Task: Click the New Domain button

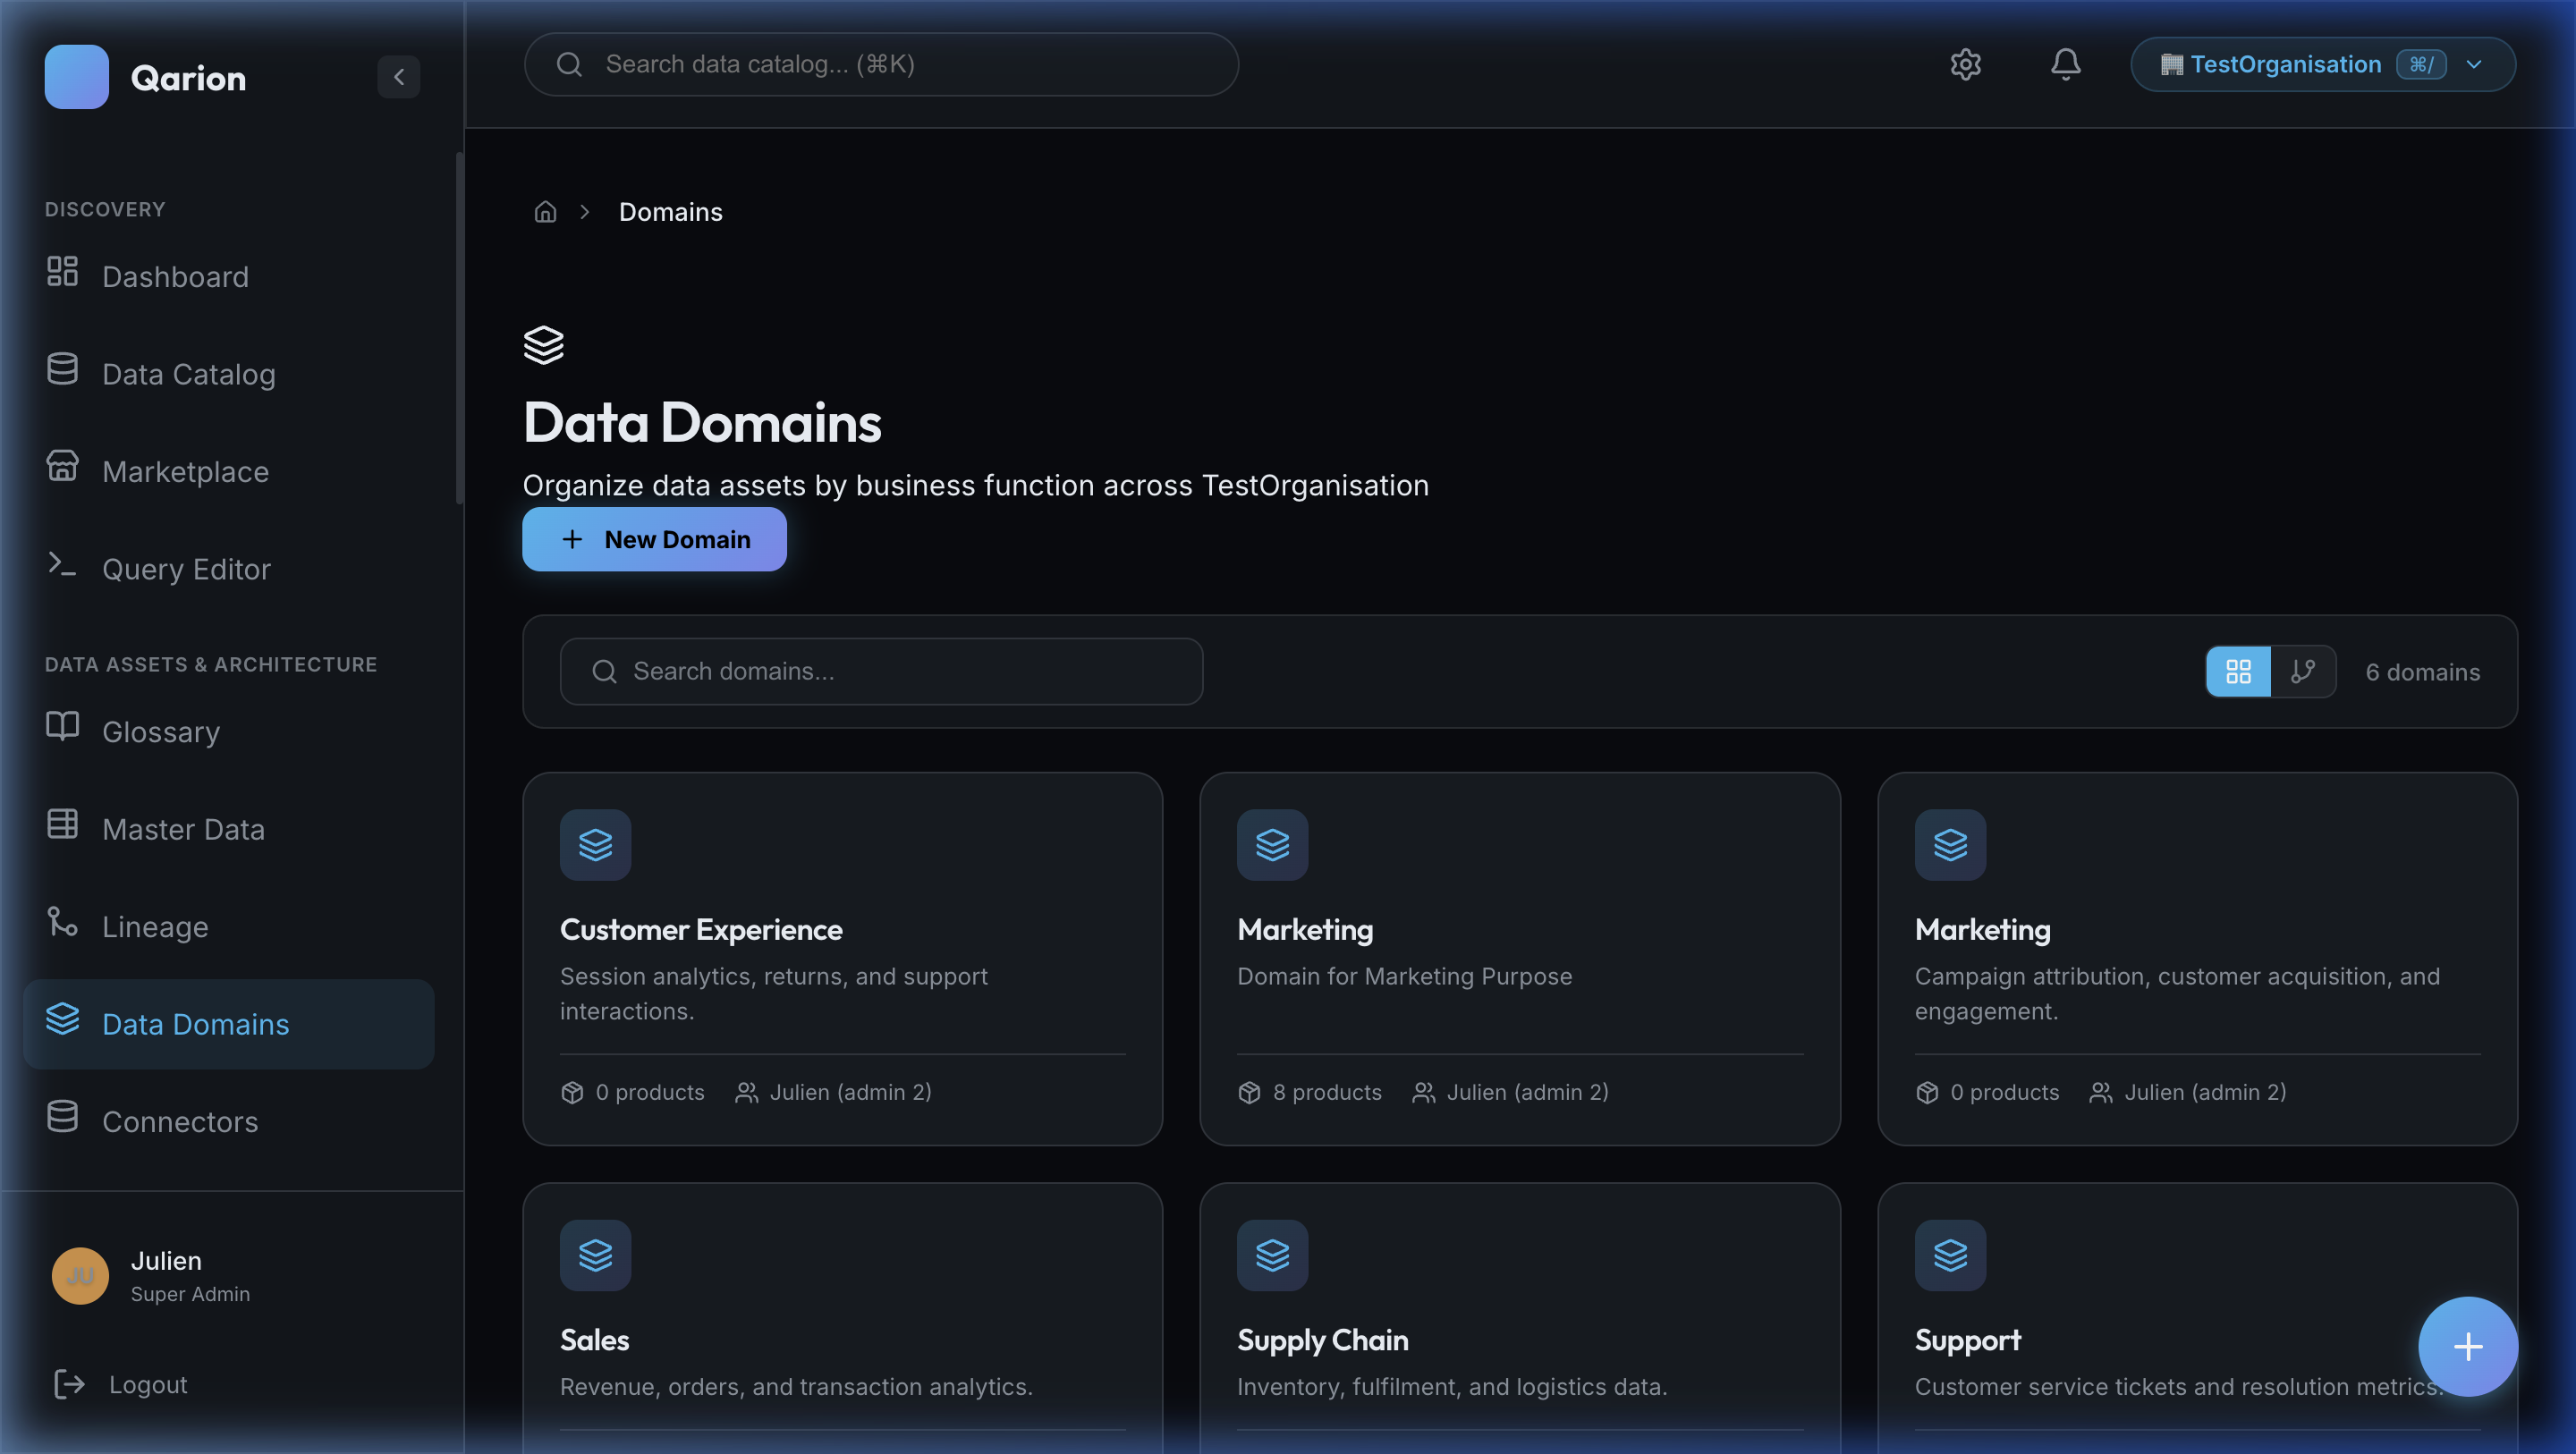Action: point(654,539)
